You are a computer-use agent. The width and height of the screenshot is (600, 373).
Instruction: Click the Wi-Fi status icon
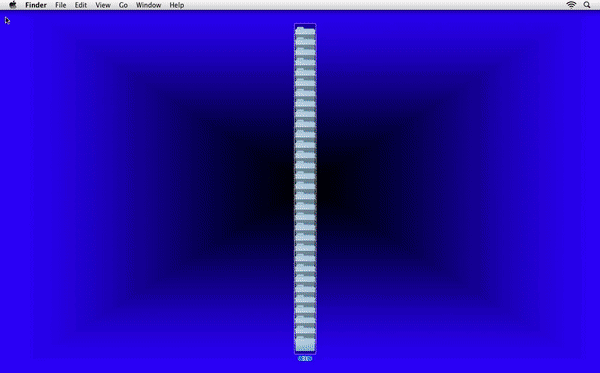click(x=571, y=5)
